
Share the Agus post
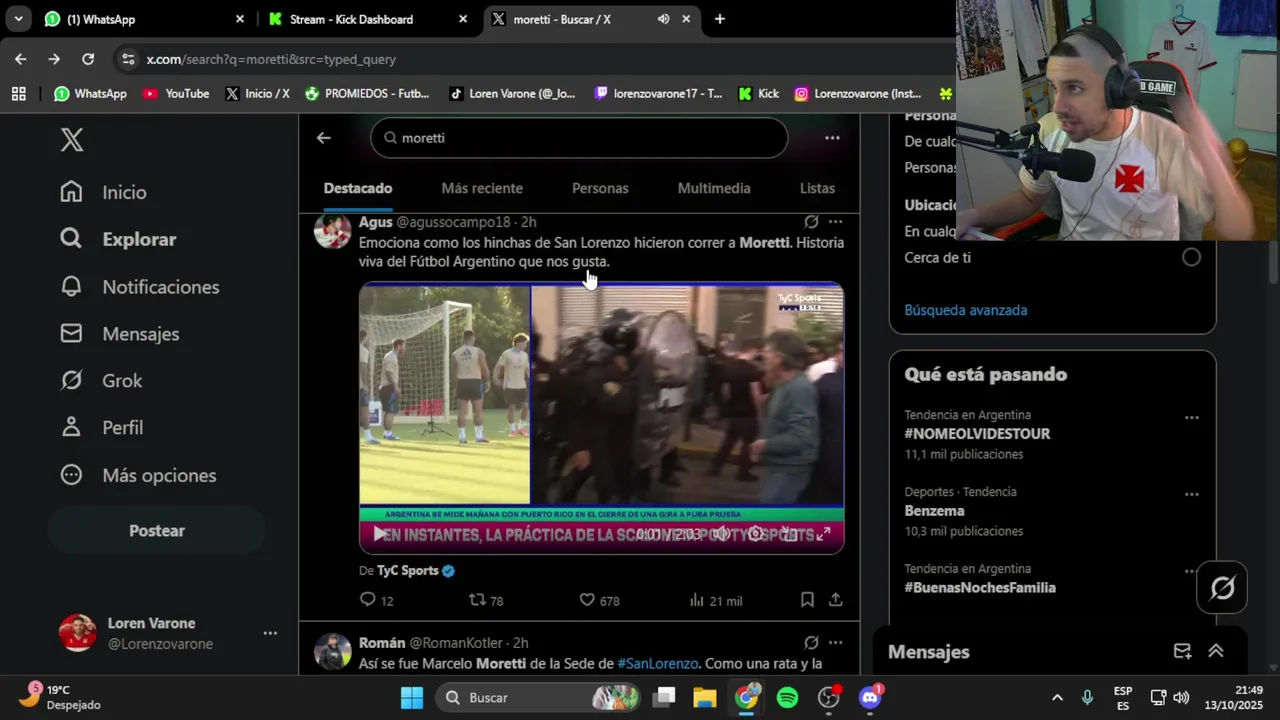[x=835, y=600]
